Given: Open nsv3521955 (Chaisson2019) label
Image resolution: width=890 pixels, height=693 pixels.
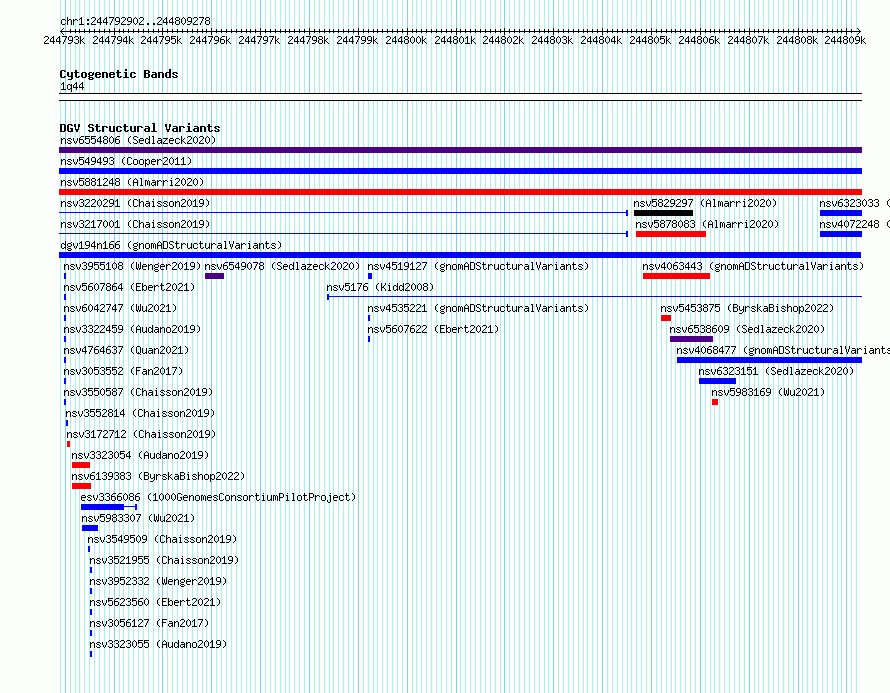Looking at the screenshot, I should [165, 560].
